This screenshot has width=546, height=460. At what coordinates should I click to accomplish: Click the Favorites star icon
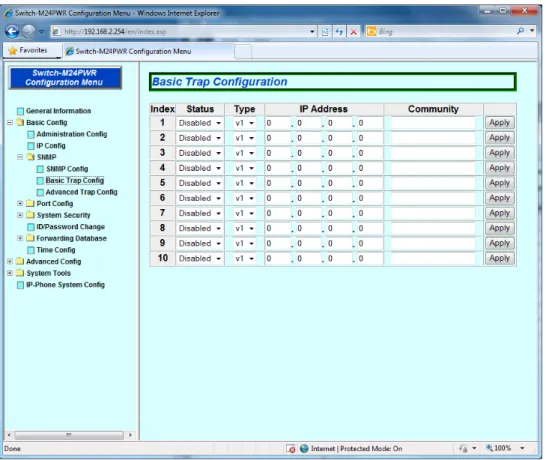click(x=13, y=50)
